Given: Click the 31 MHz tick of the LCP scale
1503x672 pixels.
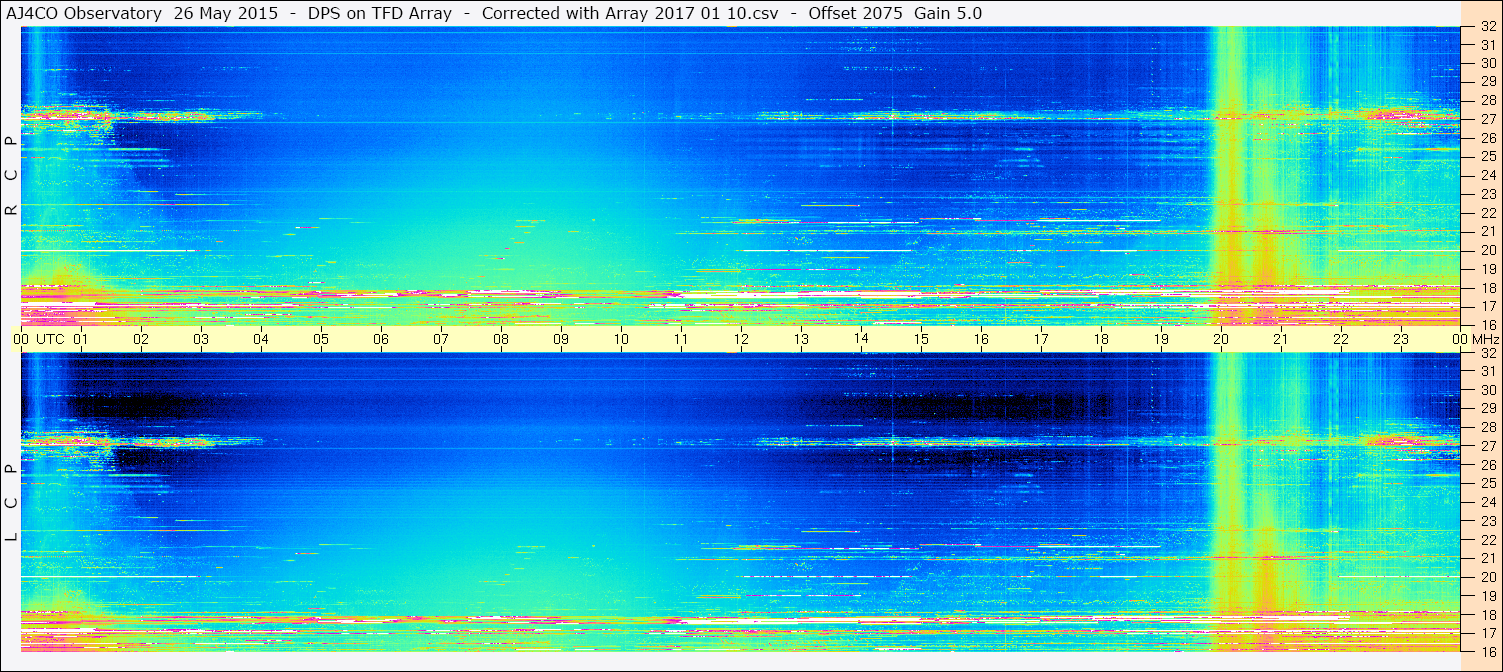Looking at the screenshot, I should 1488,371.
